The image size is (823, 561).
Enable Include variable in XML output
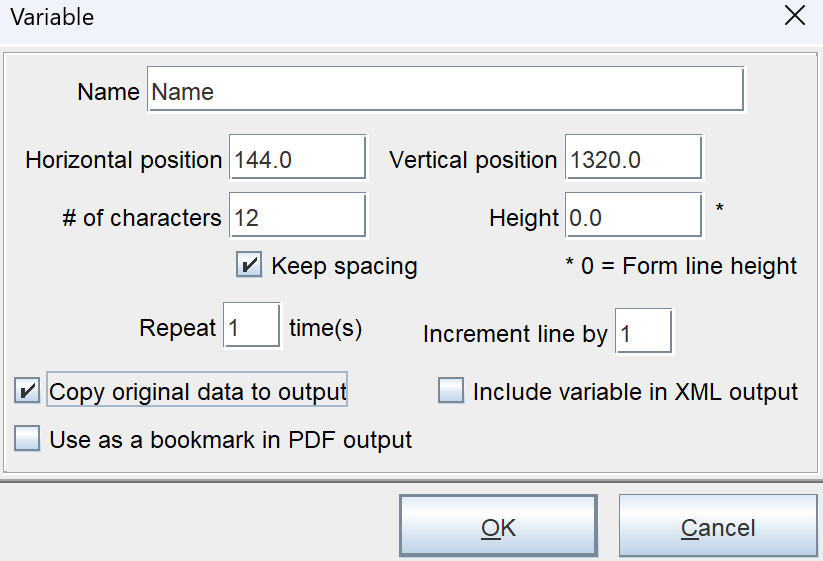[451, 392]
